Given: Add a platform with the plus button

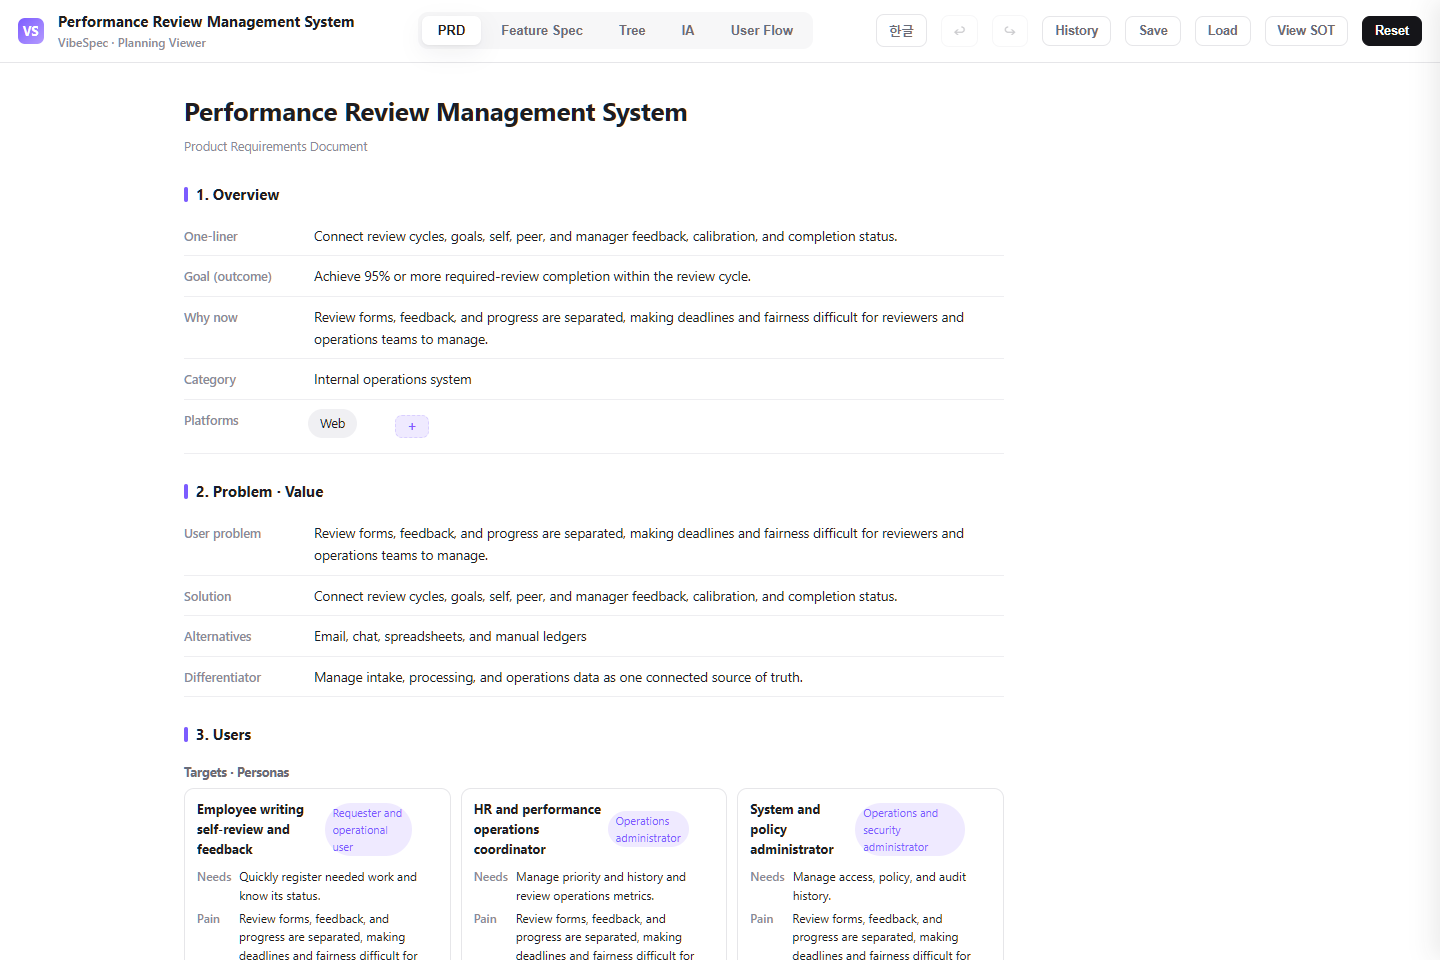Looking at the screenshot, I should point(412,427).
